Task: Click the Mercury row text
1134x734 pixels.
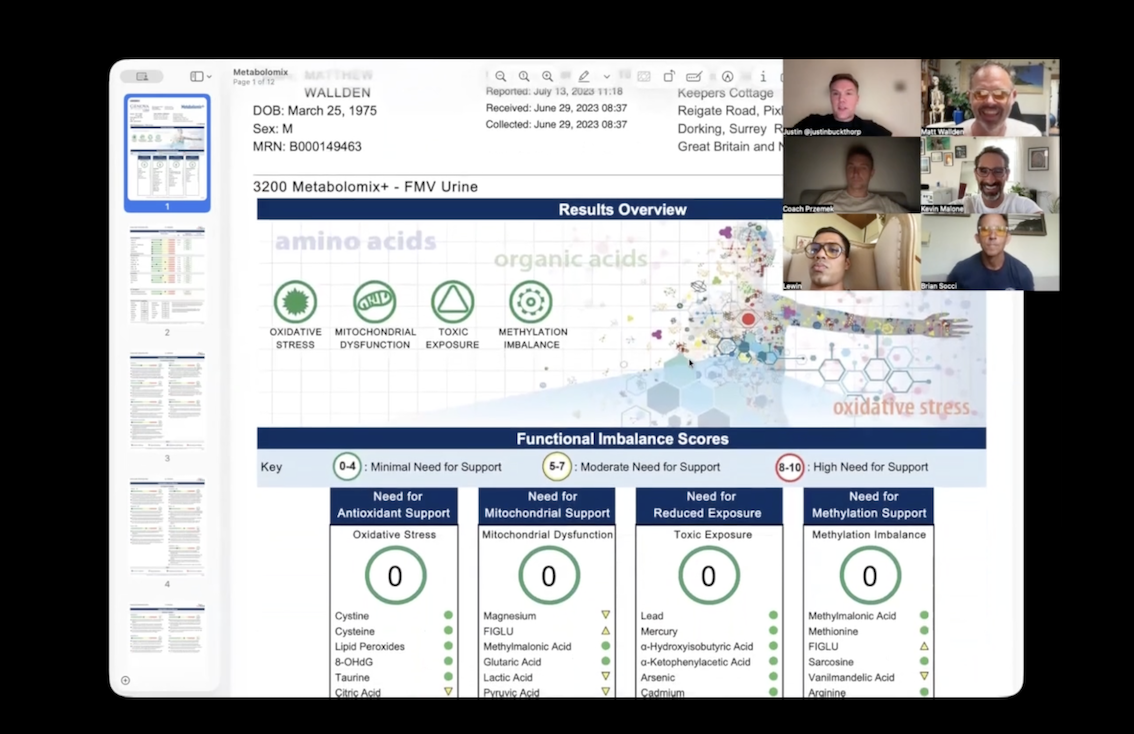Action: [659, 631]
